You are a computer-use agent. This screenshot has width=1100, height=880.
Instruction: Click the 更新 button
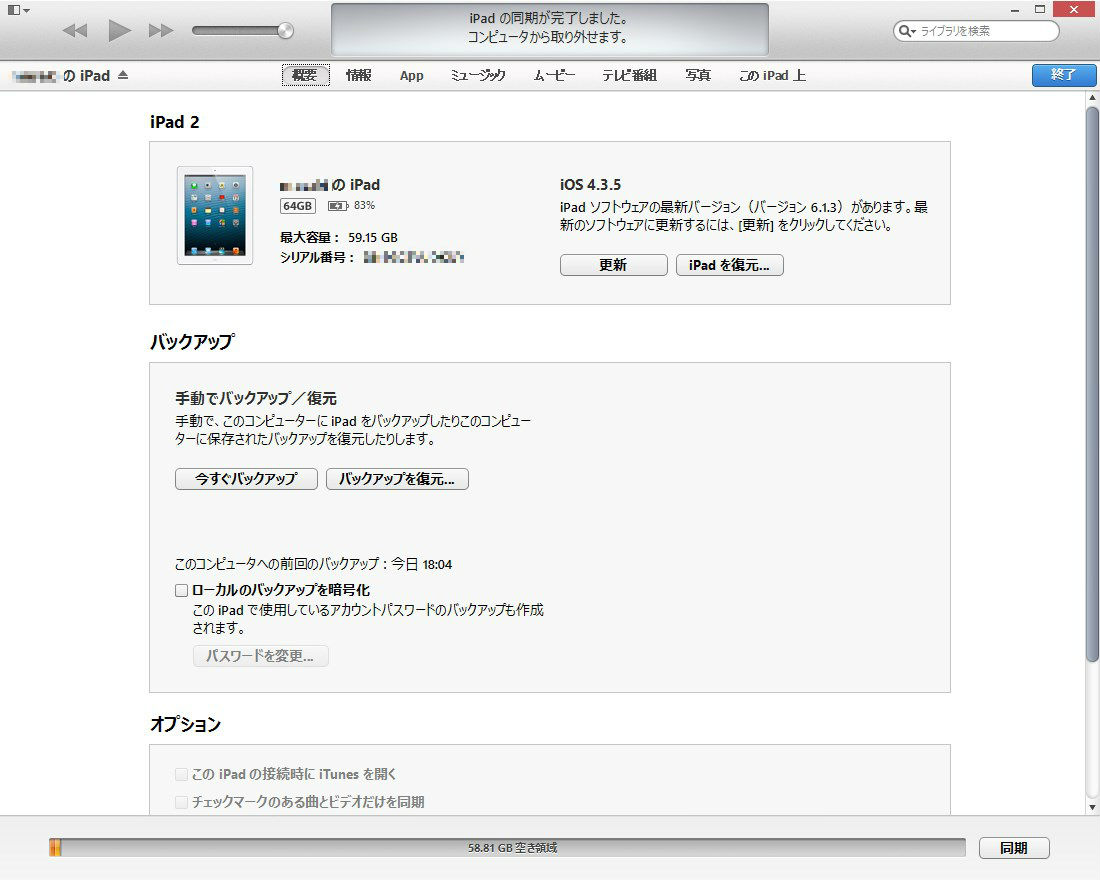pyautogui.click(x=613, y=265)
